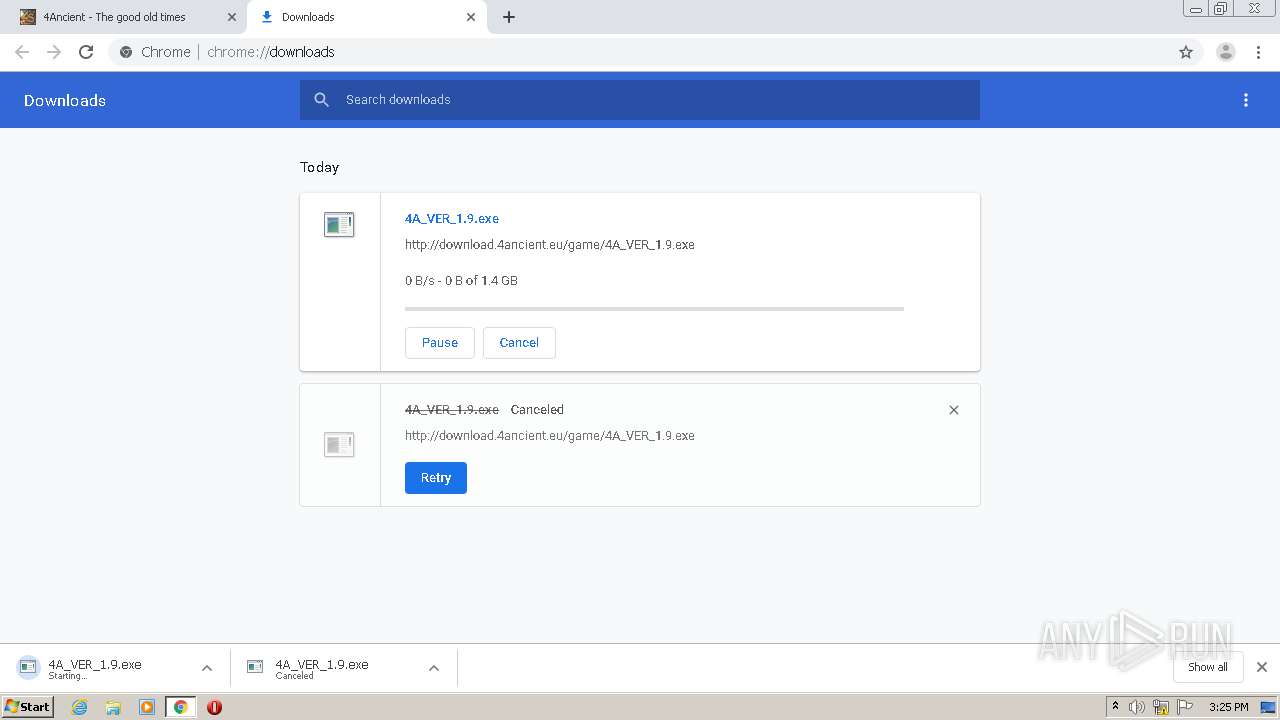
Task: Open a new browser tab
Action: [x=509, y=17]
